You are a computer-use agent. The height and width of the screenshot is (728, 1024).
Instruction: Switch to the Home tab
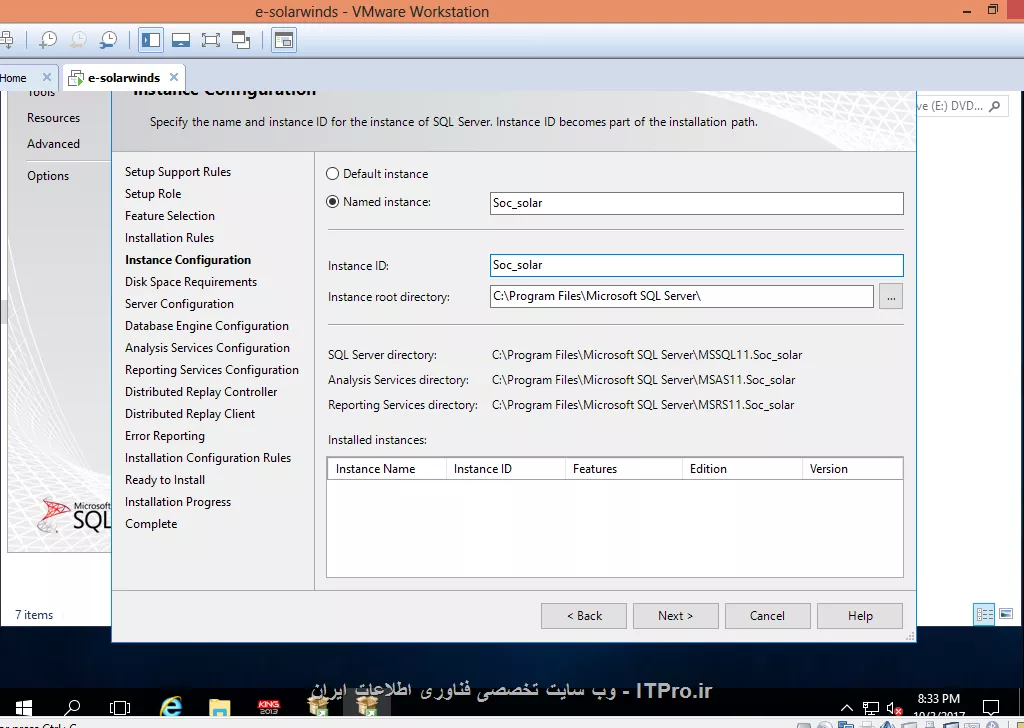click(x=13, y=78)
